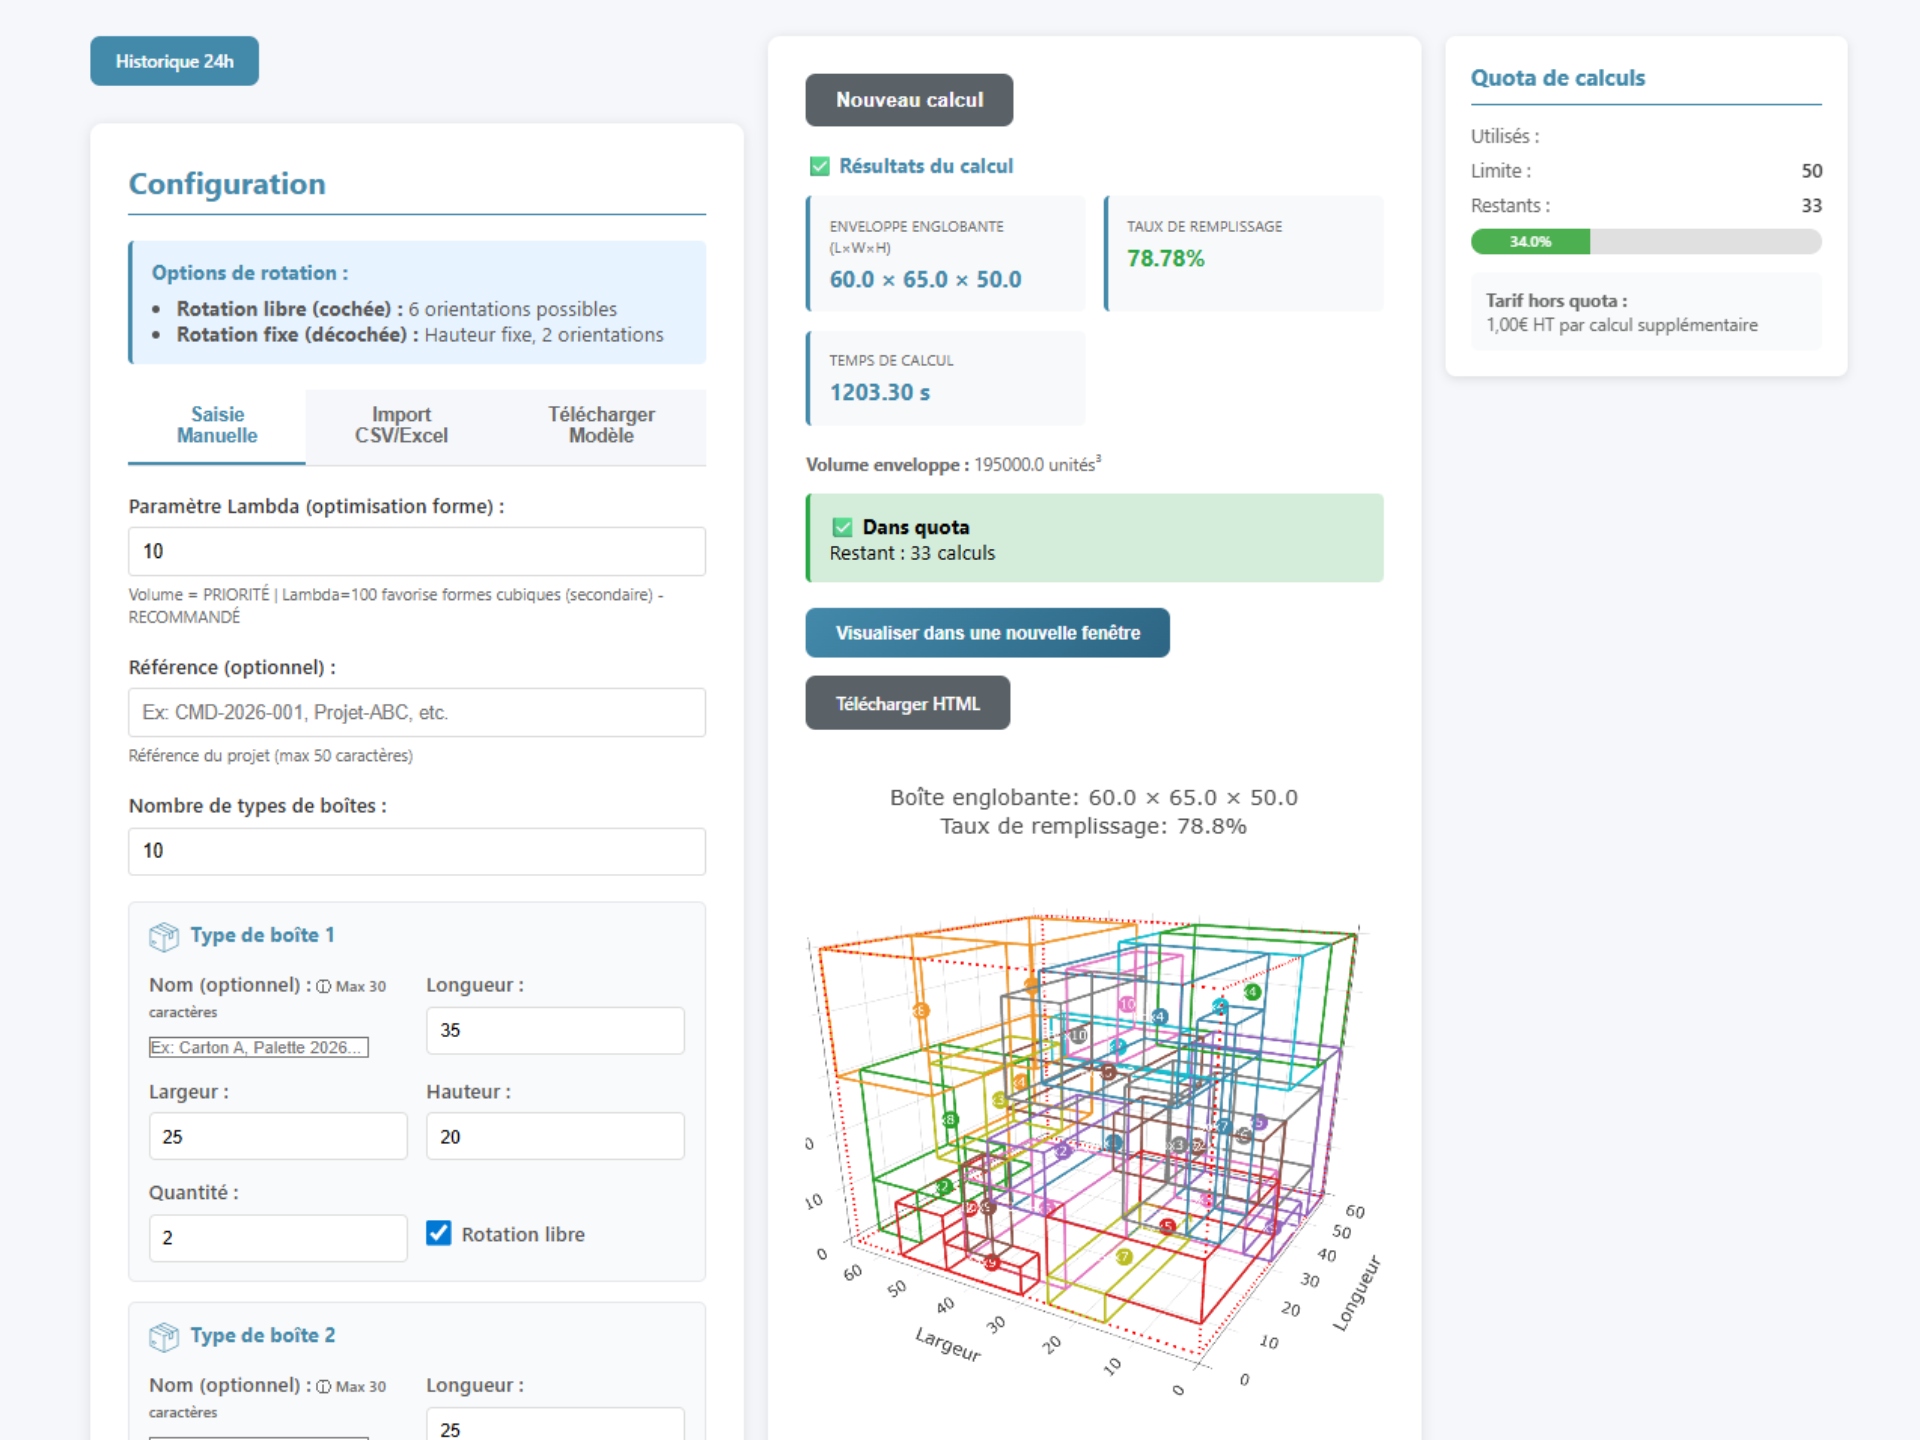Click the Référence optional input field
1920x1440 pixels.
(x=416, y=712)
